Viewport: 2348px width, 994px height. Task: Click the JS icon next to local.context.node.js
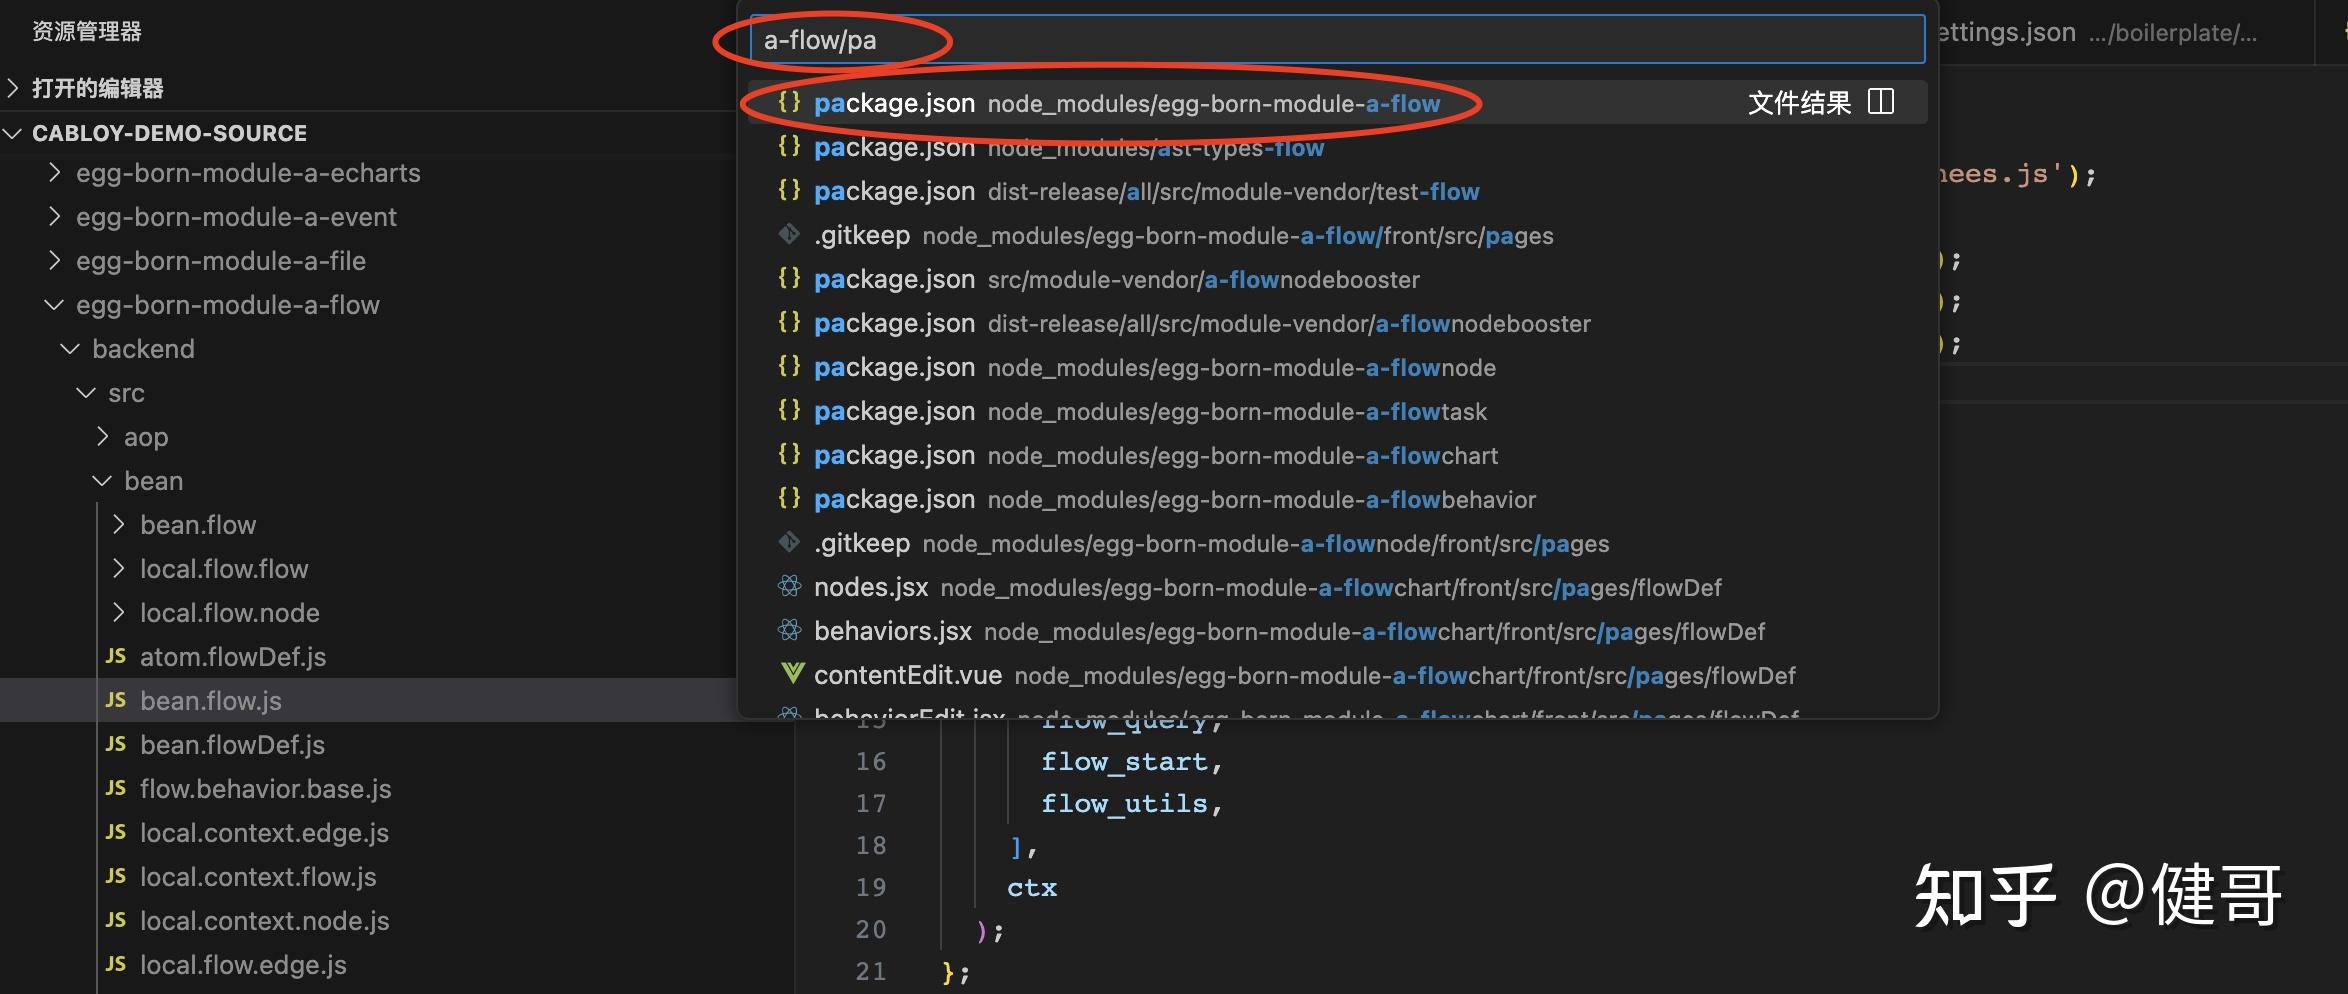point(115,920)
